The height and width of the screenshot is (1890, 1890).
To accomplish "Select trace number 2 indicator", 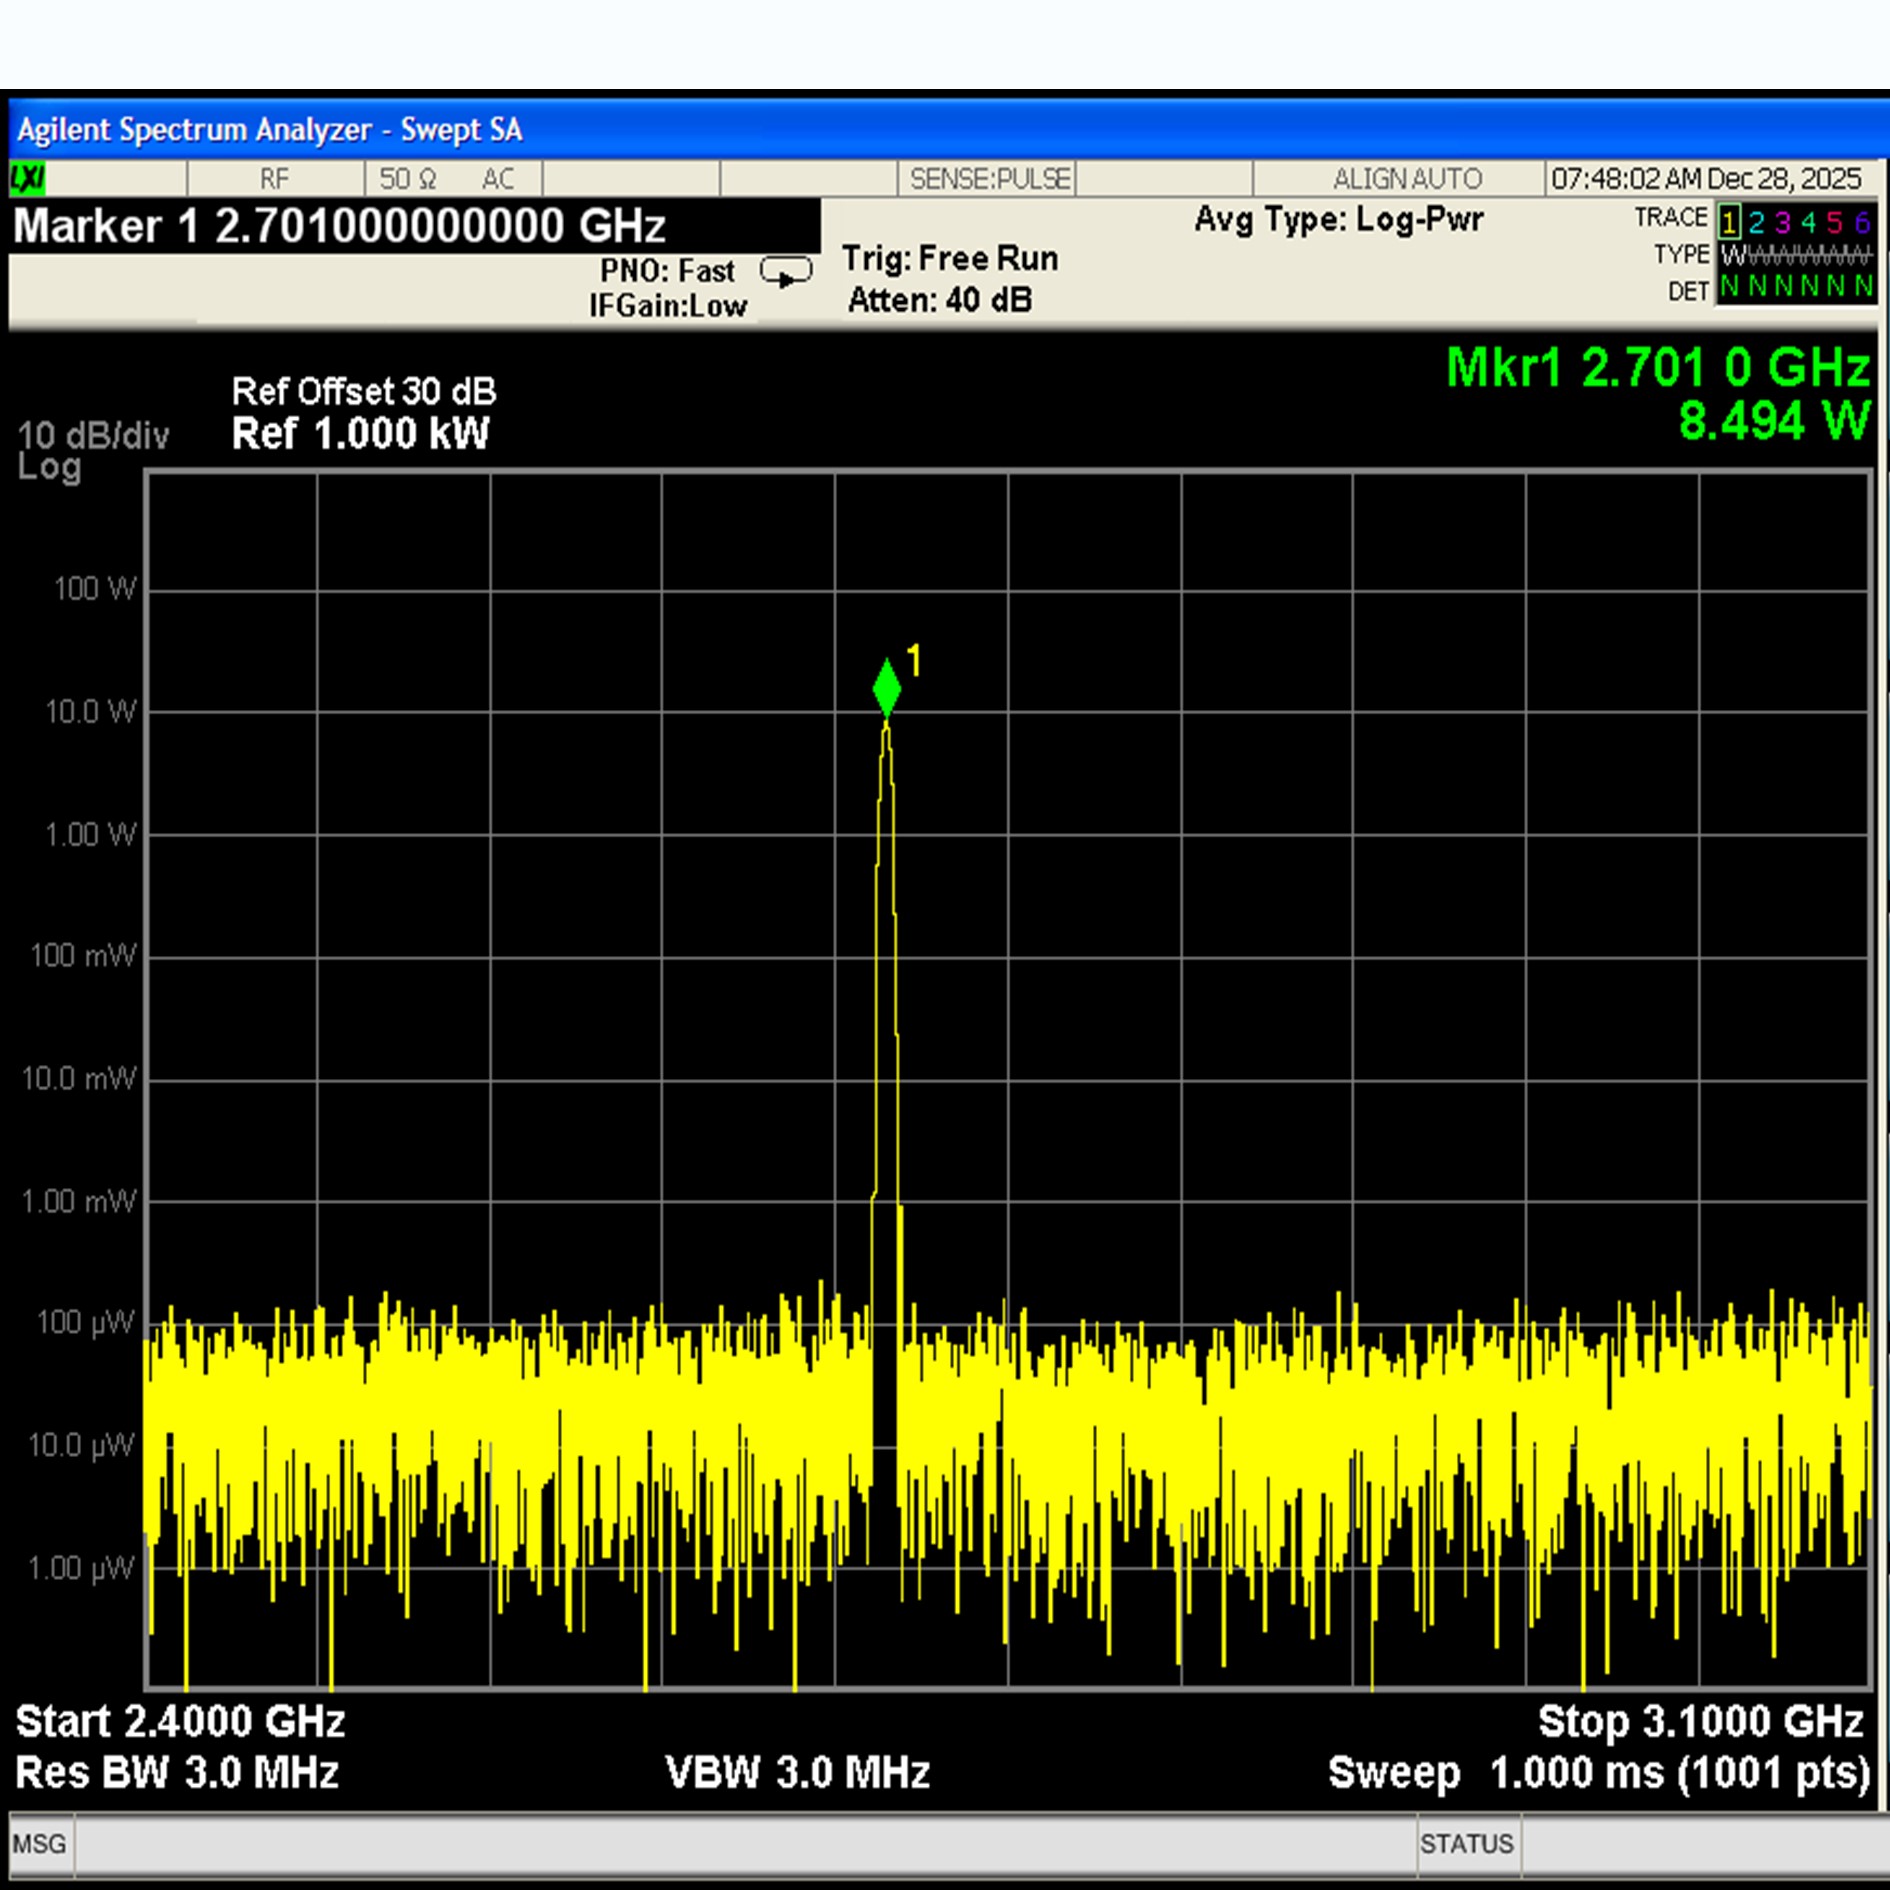I will (1756, 222).
